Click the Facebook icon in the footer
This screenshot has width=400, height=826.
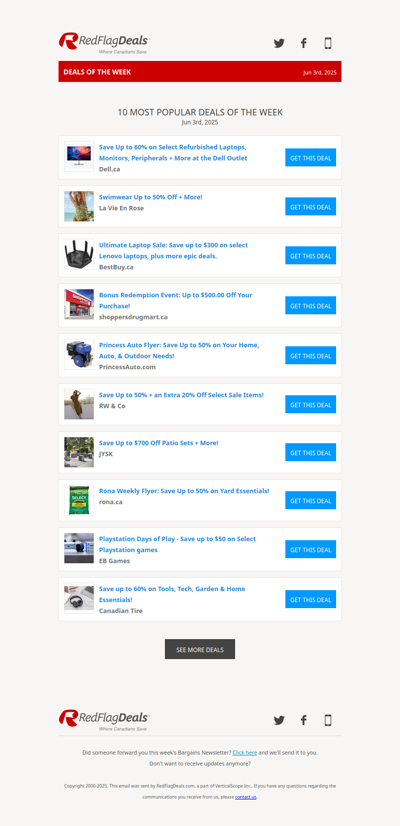[304, 720]
